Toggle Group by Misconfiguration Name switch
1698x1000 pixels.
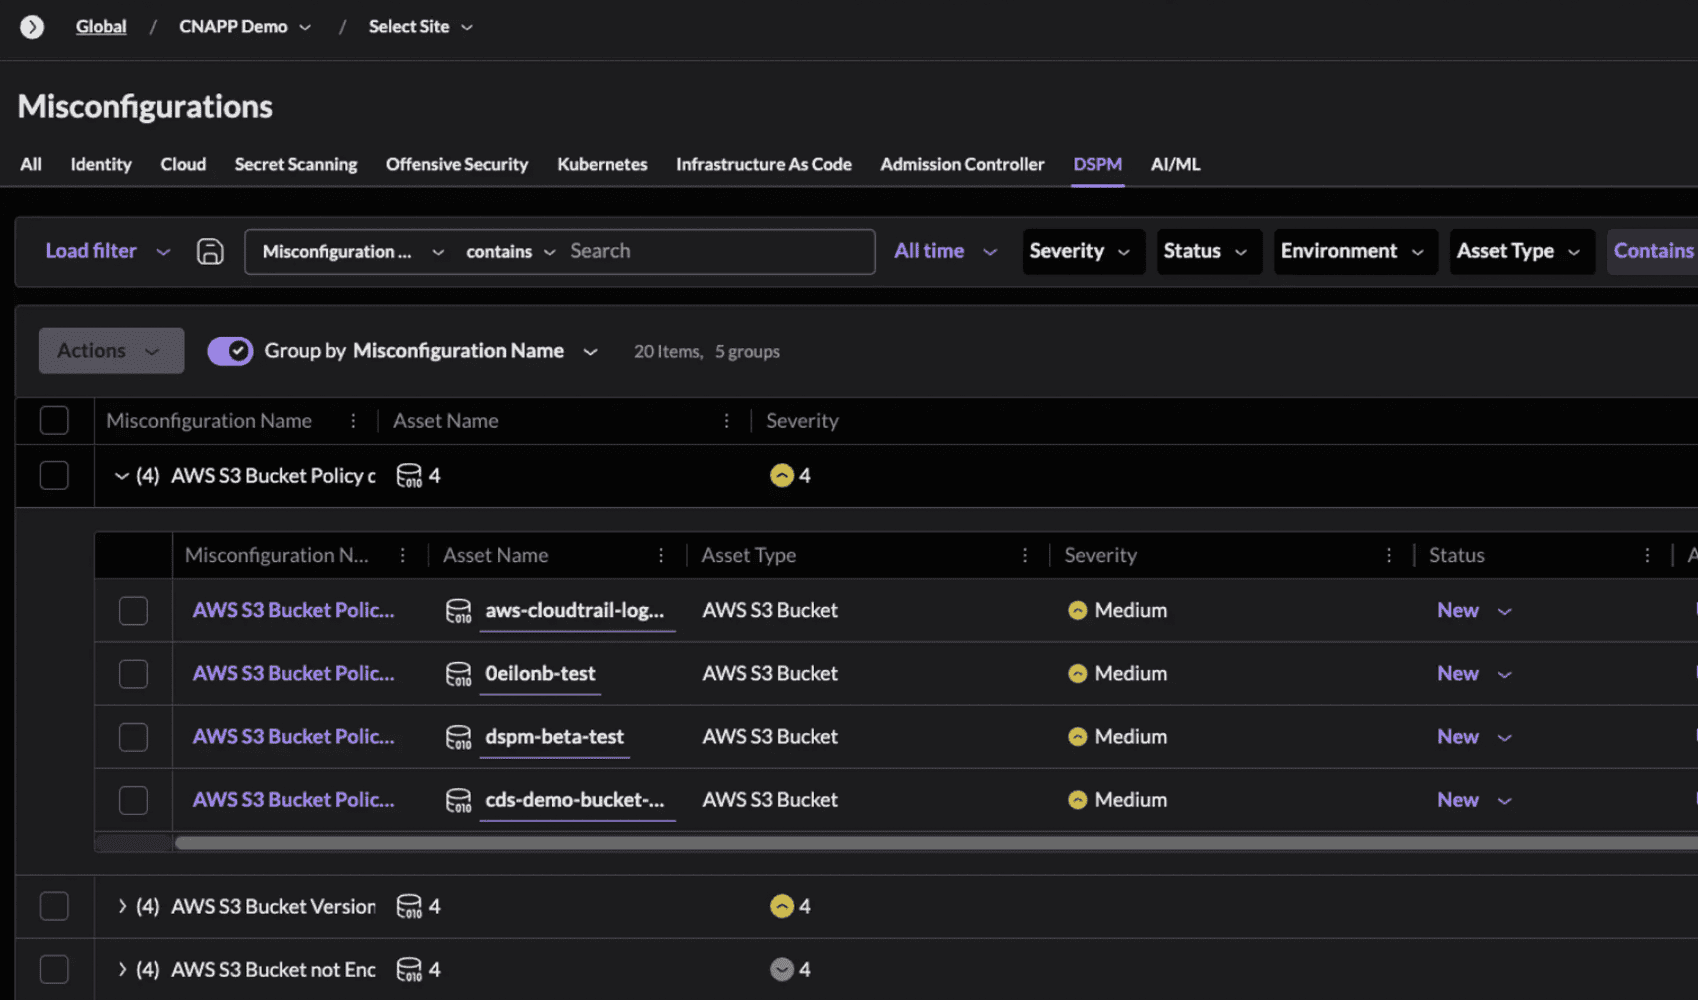[x=230, y=351]
